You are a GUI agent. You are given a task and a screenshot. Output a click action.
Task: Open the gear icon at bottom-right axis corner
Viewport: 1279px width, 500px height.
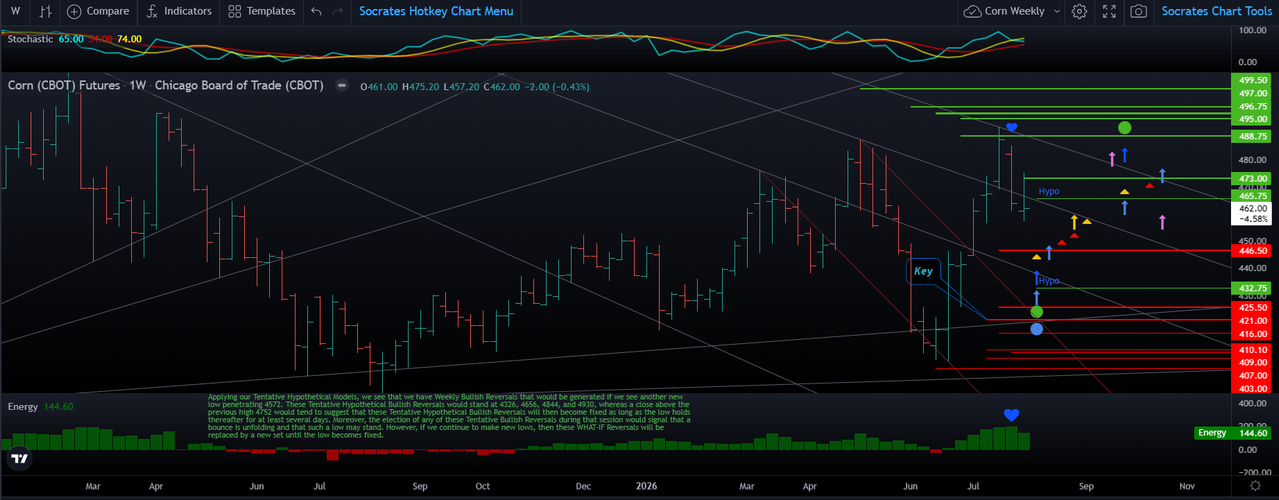1255,486
